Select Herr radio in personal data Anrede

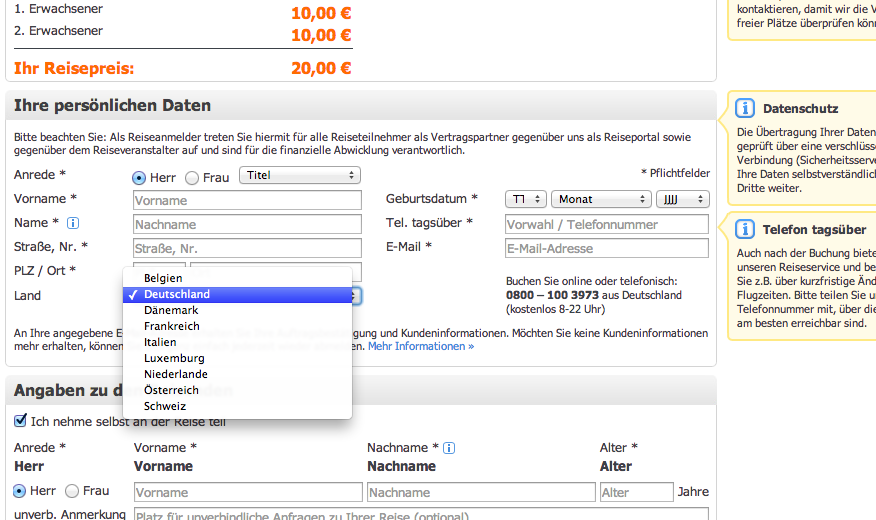pyautogui.click(x=139, y=178)
